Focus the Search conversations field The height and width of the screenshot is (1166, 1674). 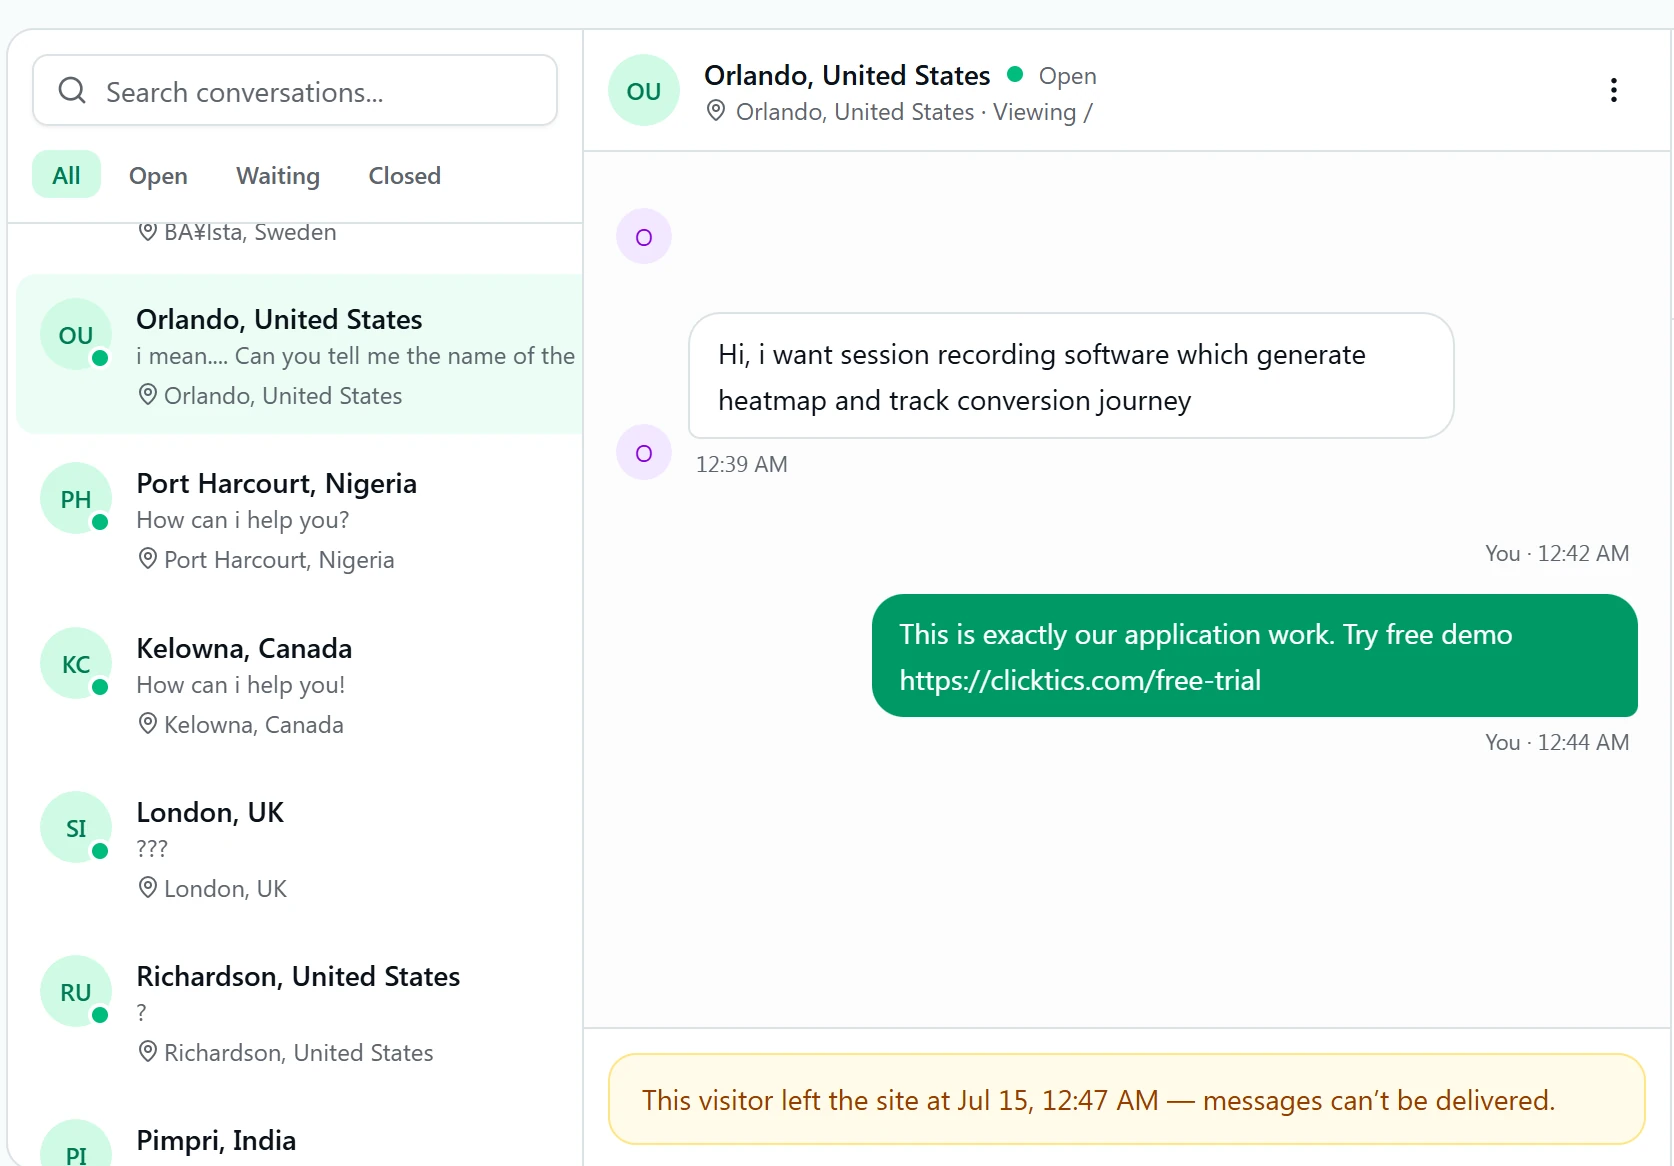point(295,91)
